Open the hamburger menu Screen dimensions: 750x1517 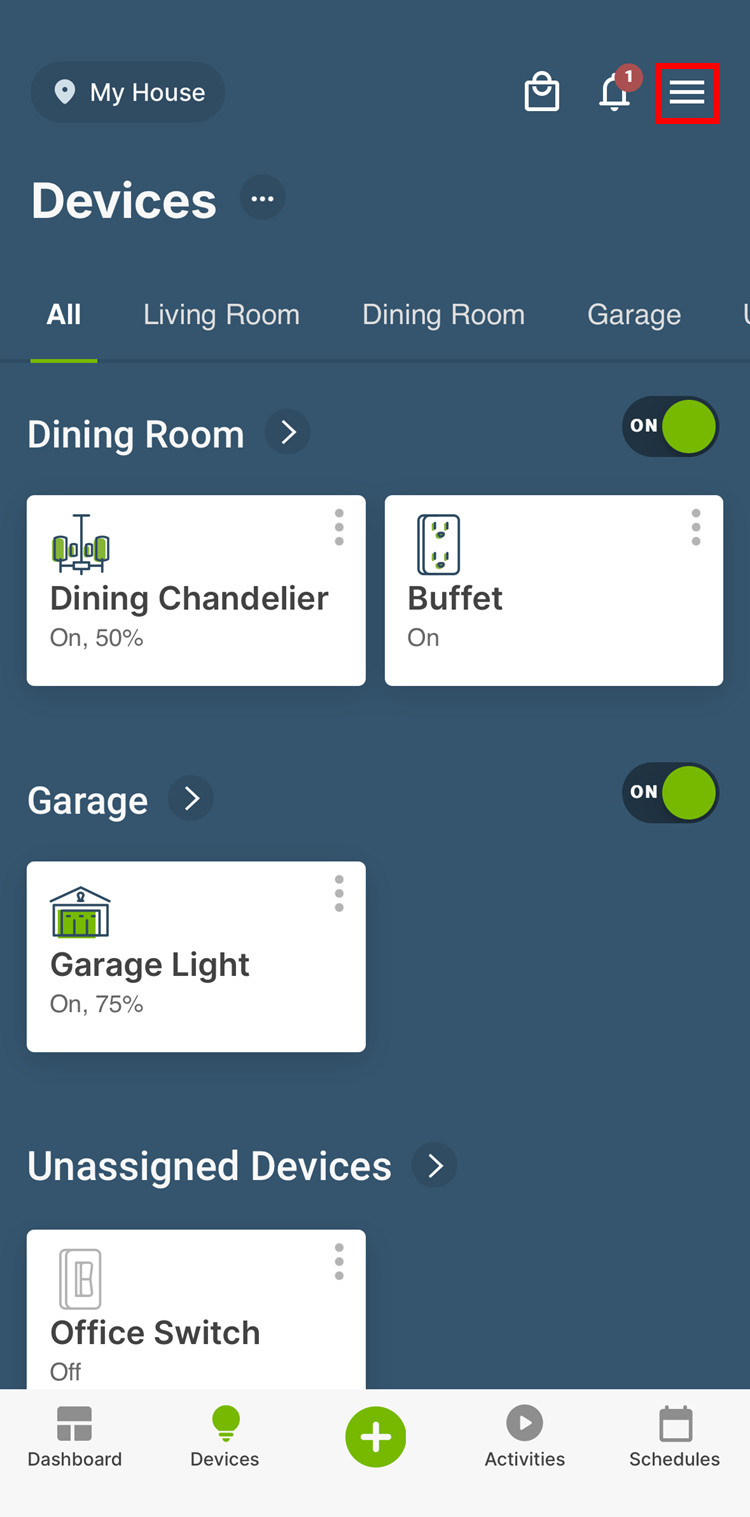(687, 93)
